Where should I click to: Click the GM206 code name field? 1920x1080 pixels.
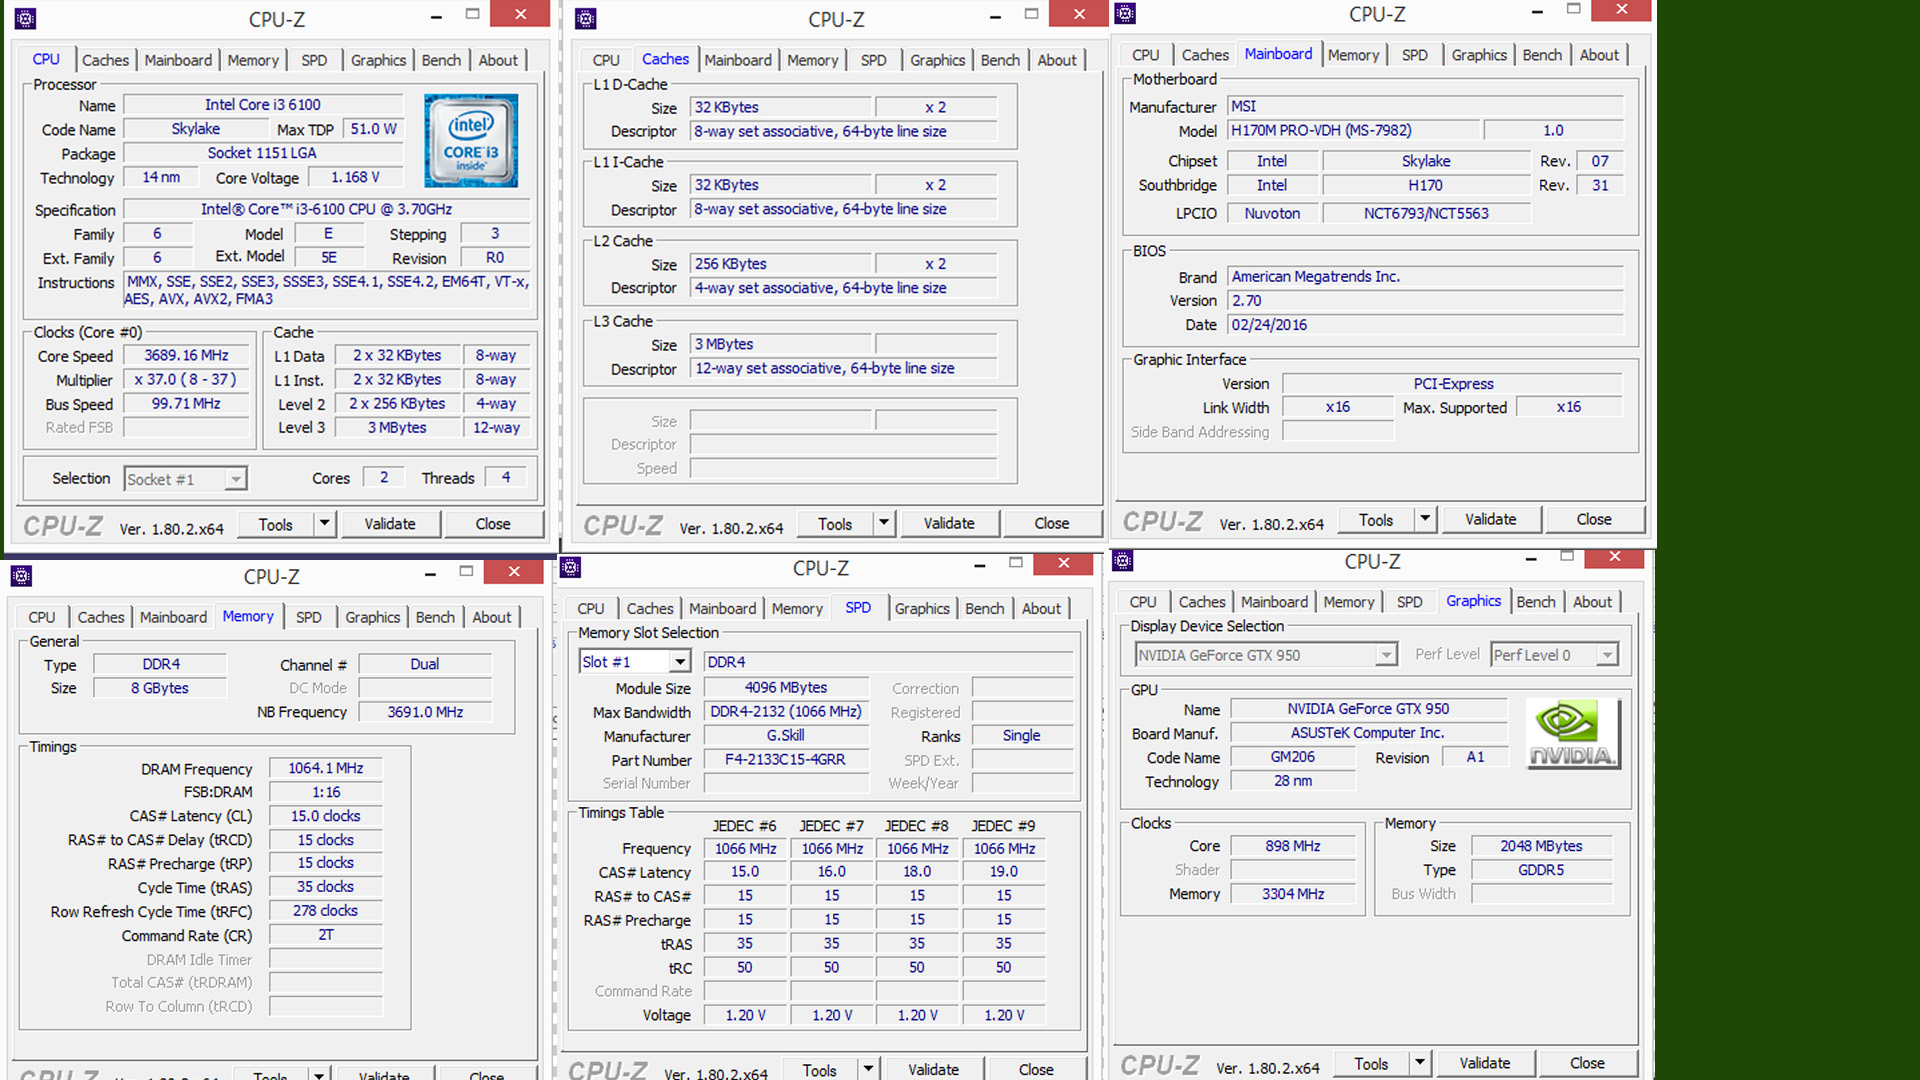click(1293, 757)
